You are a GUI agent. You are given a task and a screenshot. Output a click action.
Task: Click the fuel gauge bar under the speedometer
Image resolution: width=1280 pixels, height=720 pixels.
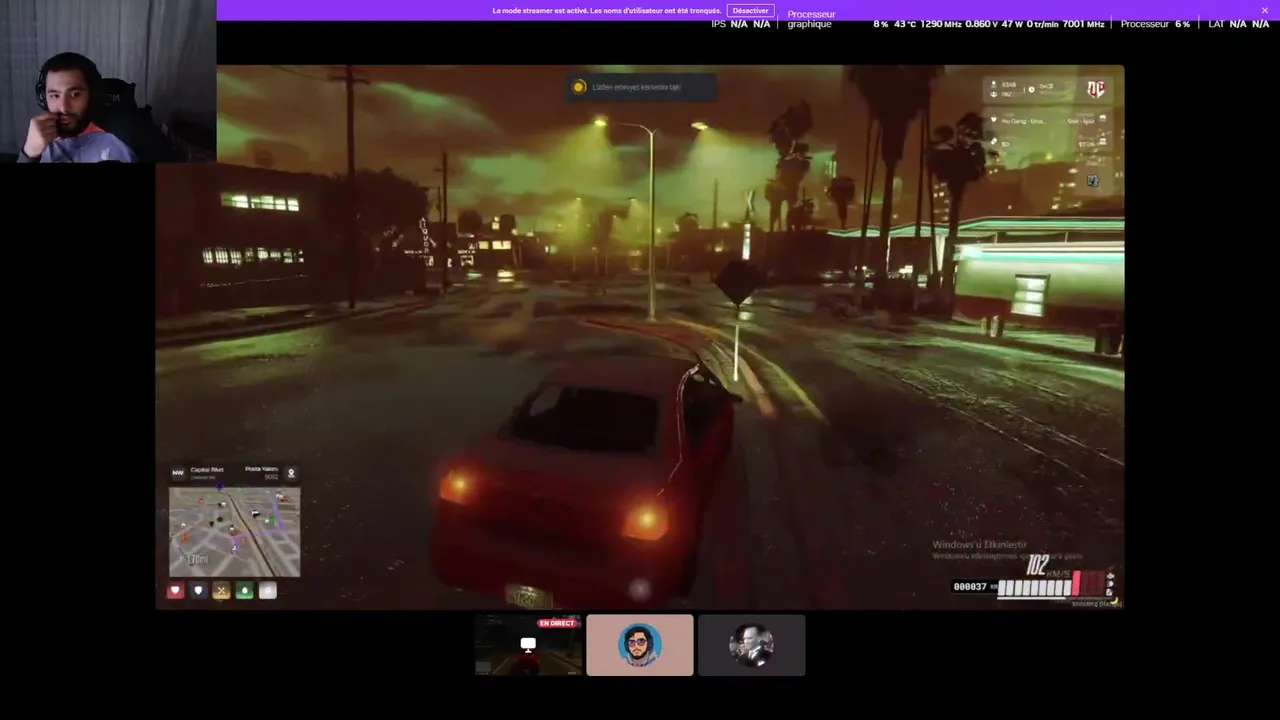point(1054,598)
